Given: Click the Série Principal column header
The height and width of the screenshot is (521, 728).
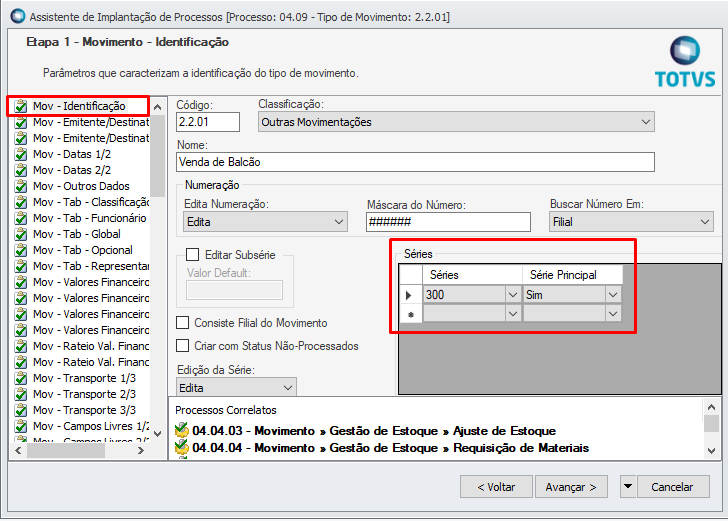Looking at the screenshot, I should click(572, 275).
